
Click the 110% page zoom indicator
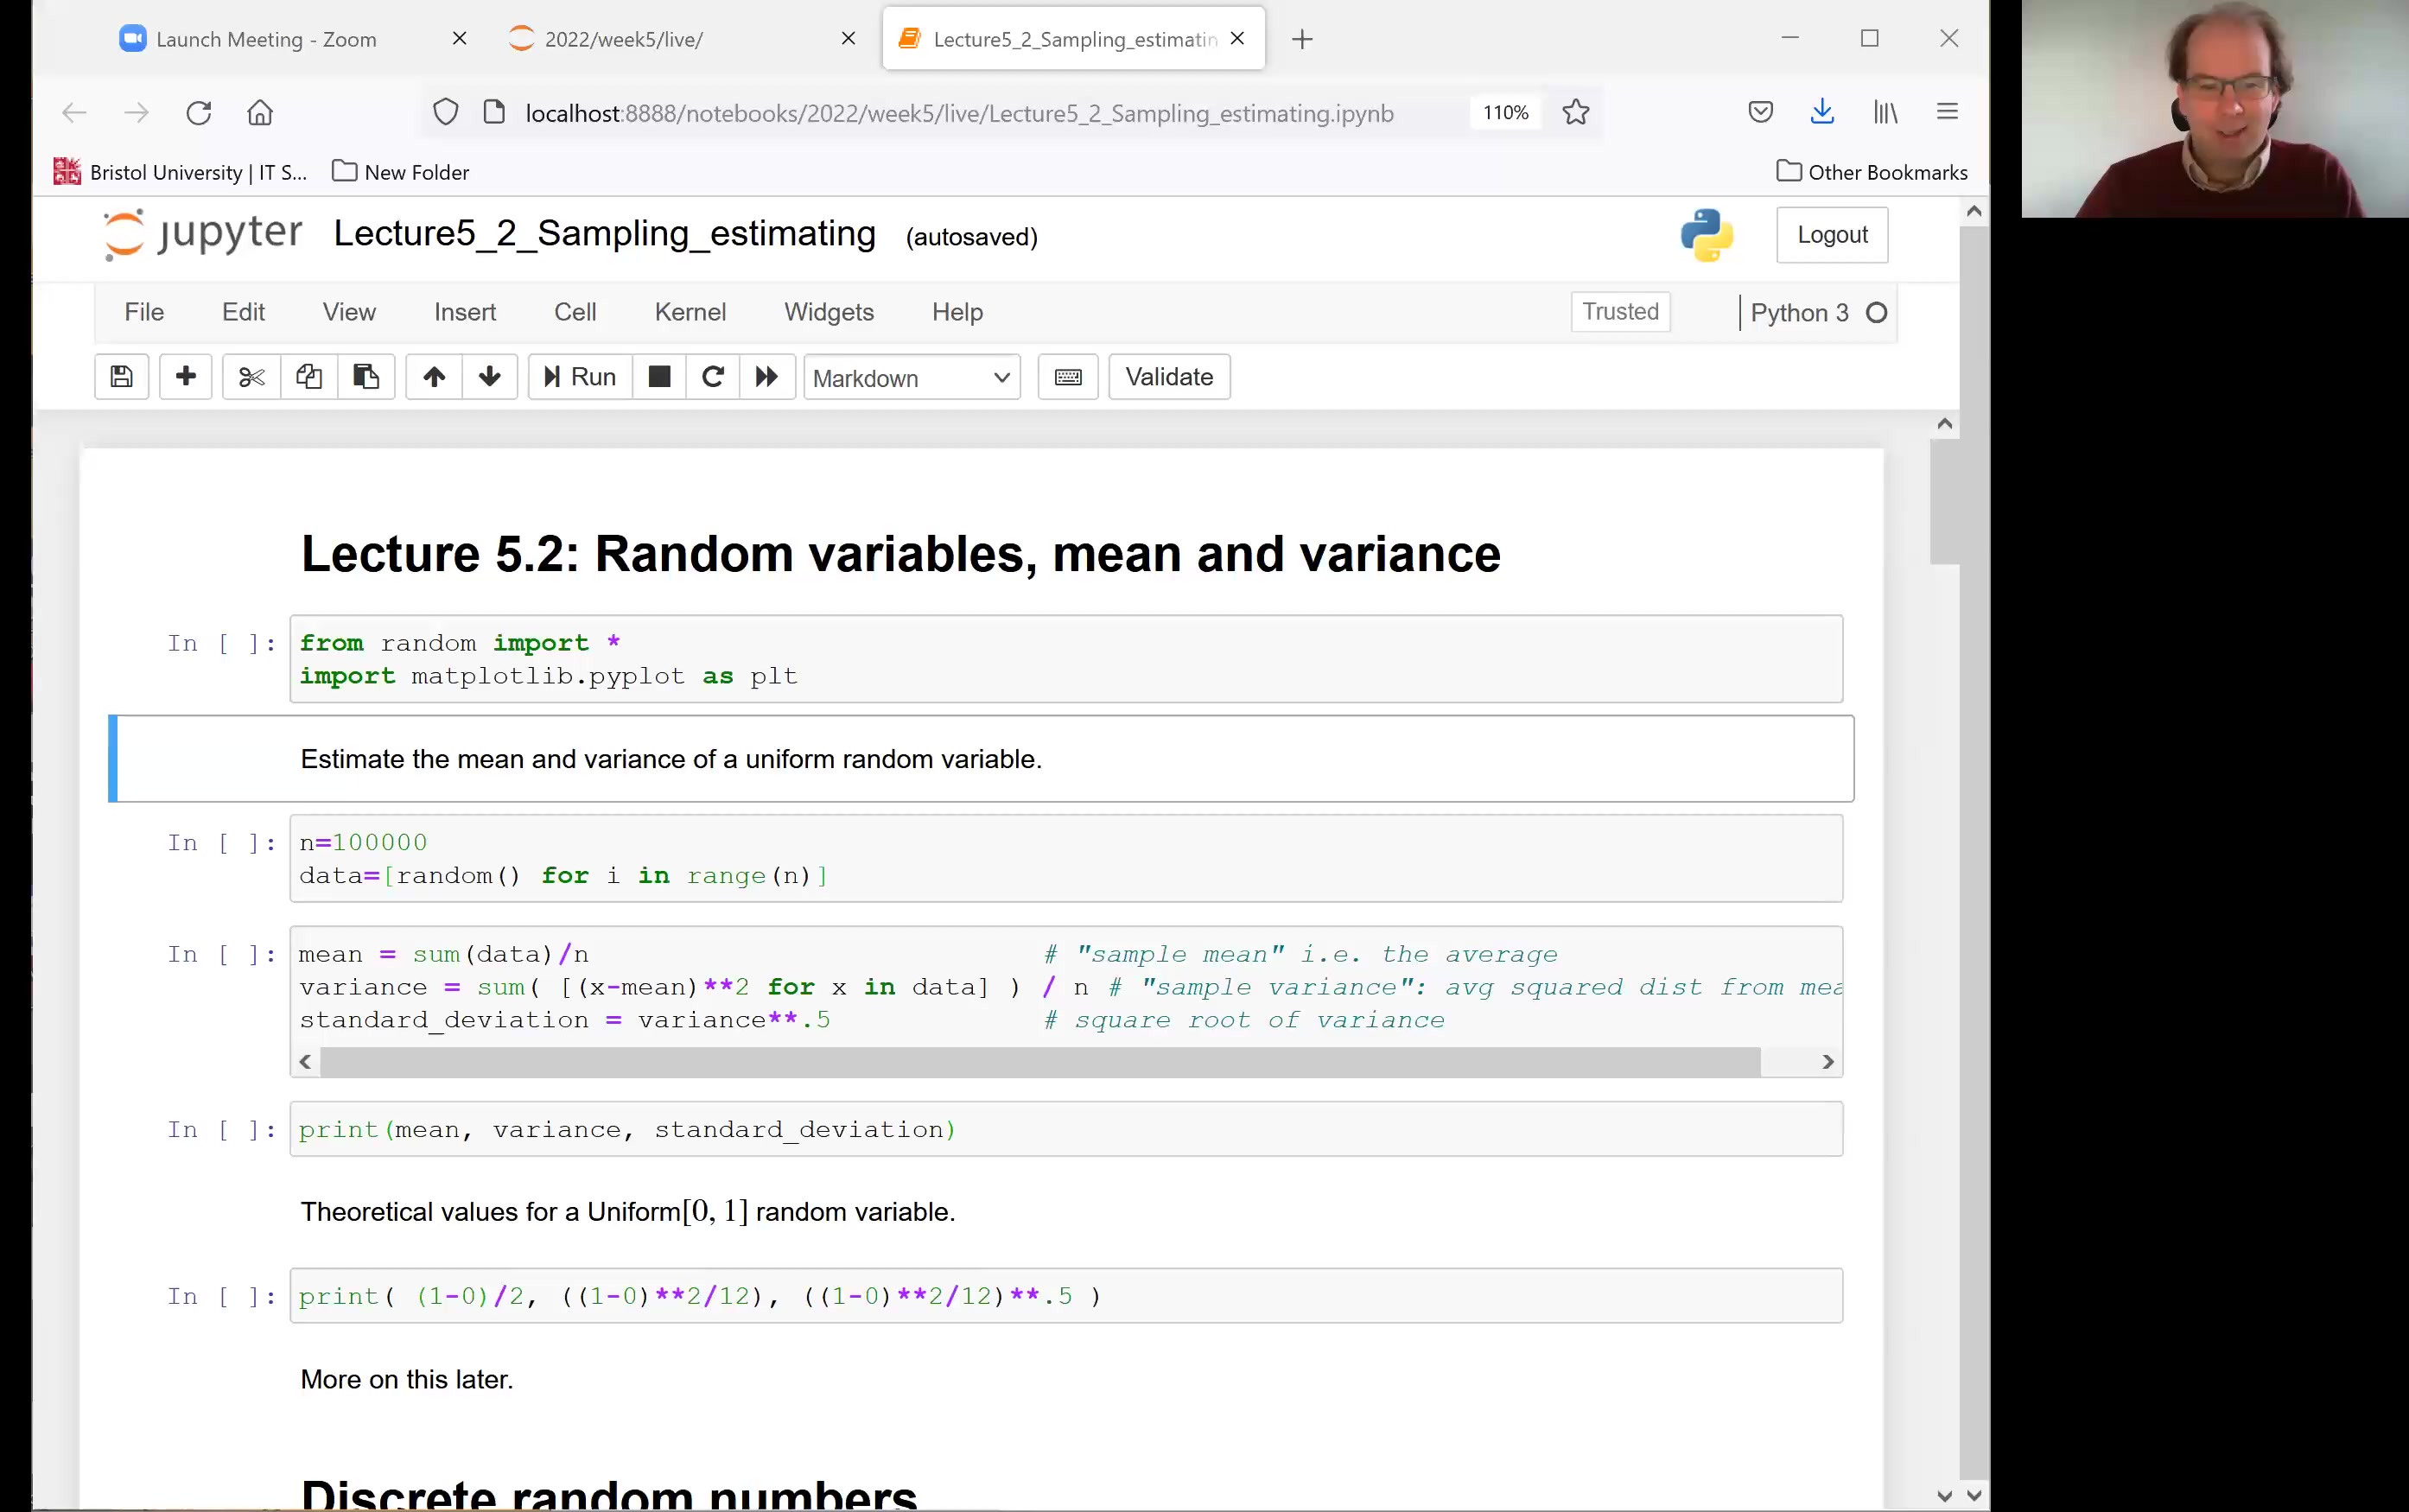[x=1505, y=112]
